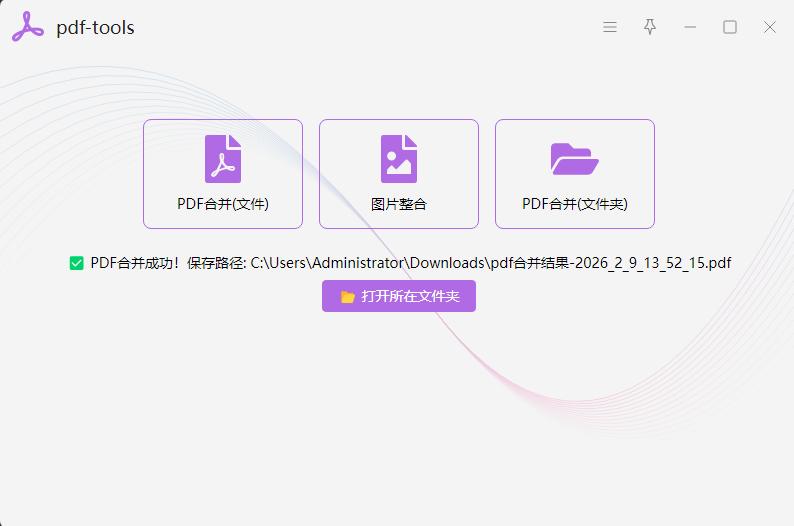Minimize the pdf-tools window

pyautogui.click(x=690, y=27)
